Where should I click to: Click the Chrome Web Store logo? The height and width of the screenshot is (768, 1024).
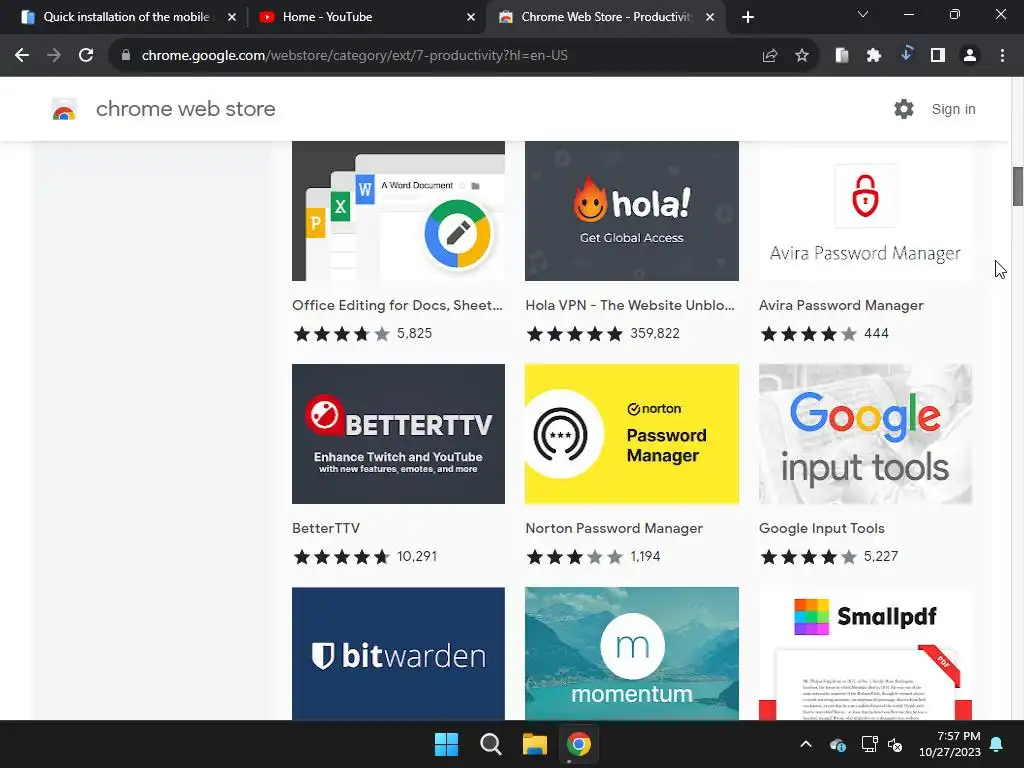point(64,109)
